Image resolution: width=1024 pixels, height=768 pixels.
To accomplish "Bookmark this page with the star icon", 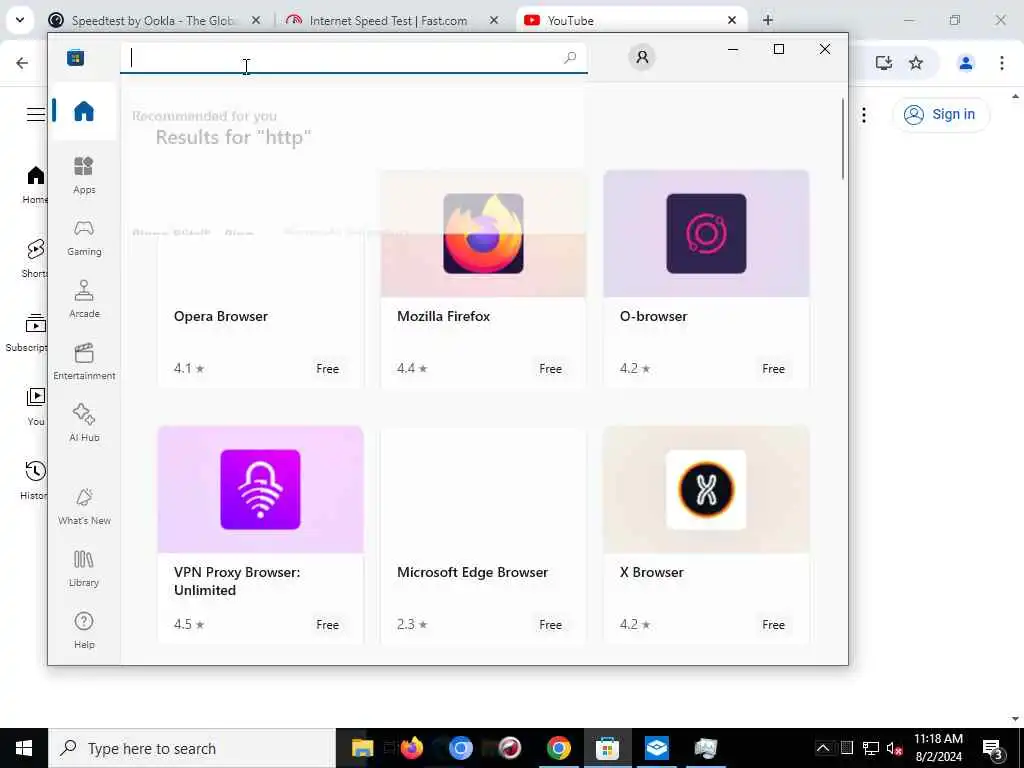I will point(916,63).
